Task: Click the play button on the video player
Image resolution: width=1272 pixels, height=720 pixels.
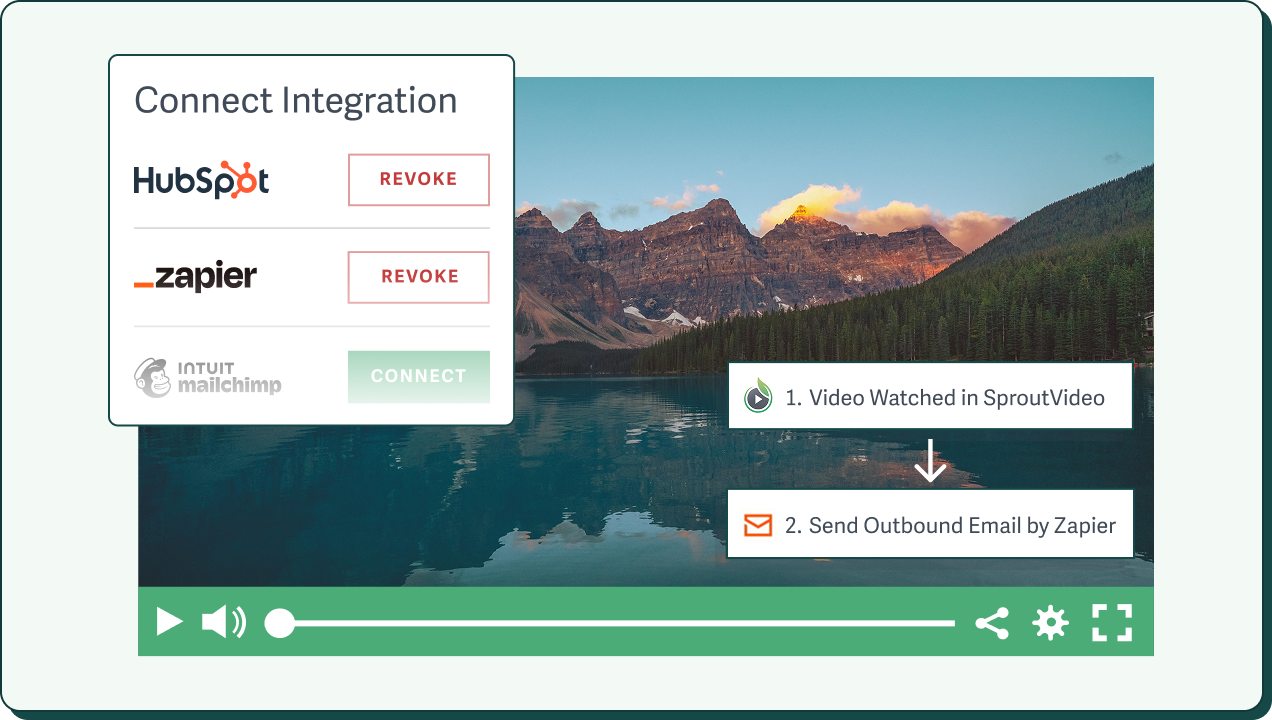Action: point(170,621)
